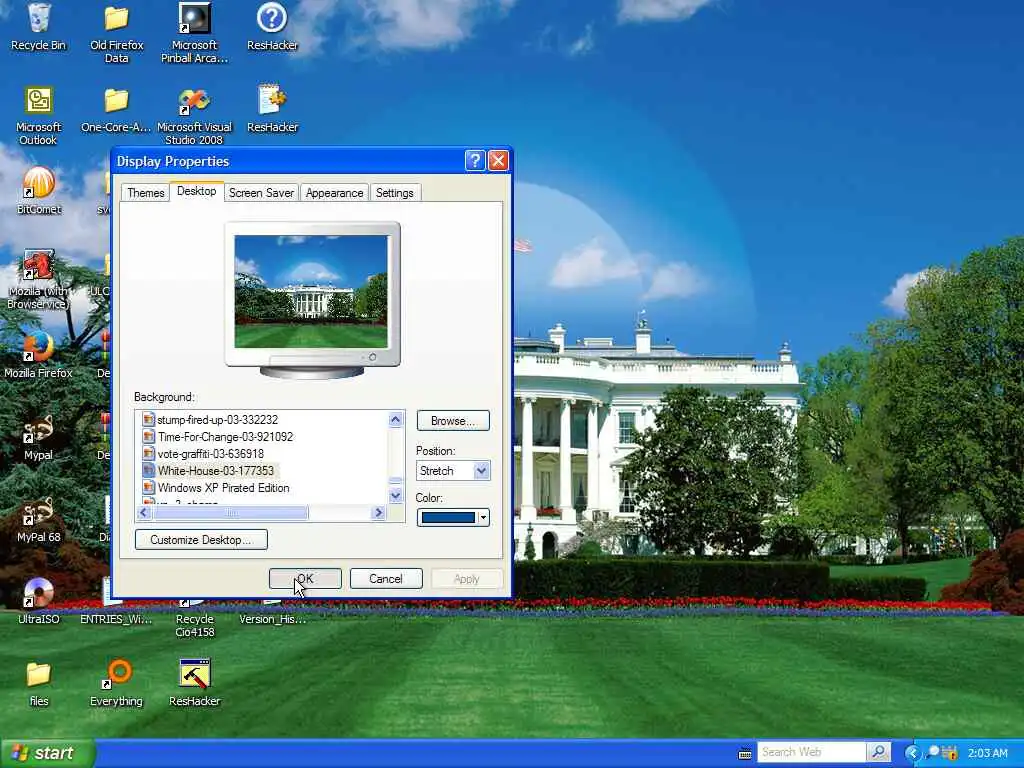Open the Mypal browser shortcut
Viewport: 1024px width, 768px height.
pos(39,438)
